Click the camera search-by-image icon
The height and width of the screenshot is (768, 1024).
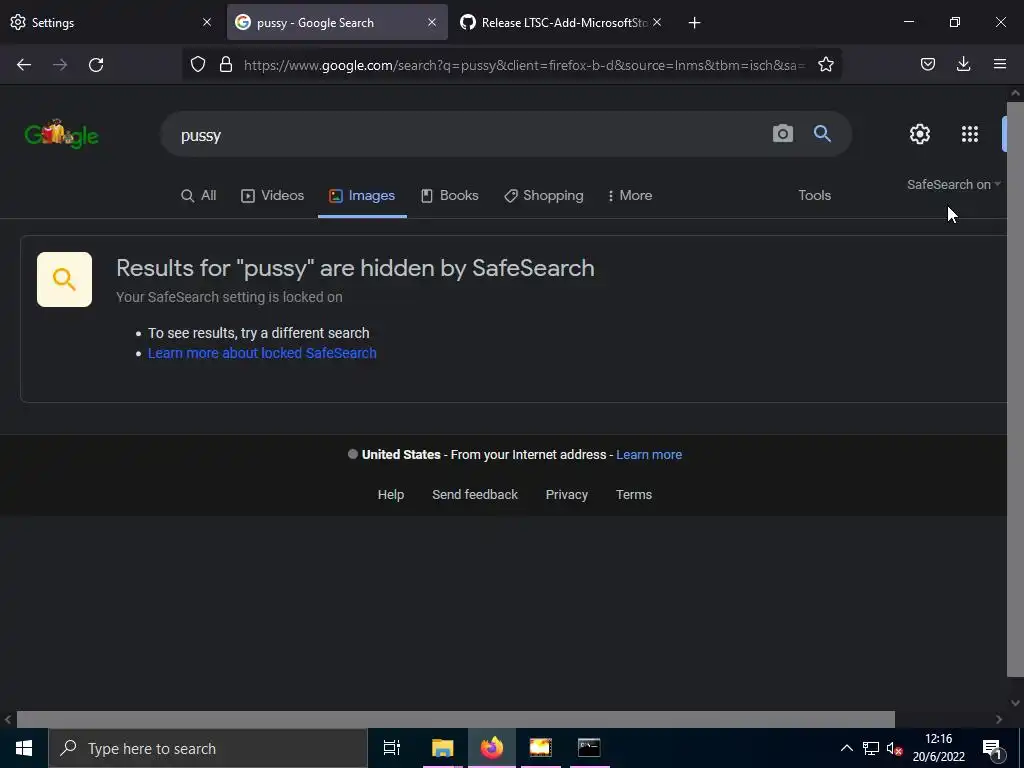coord(782,134)
